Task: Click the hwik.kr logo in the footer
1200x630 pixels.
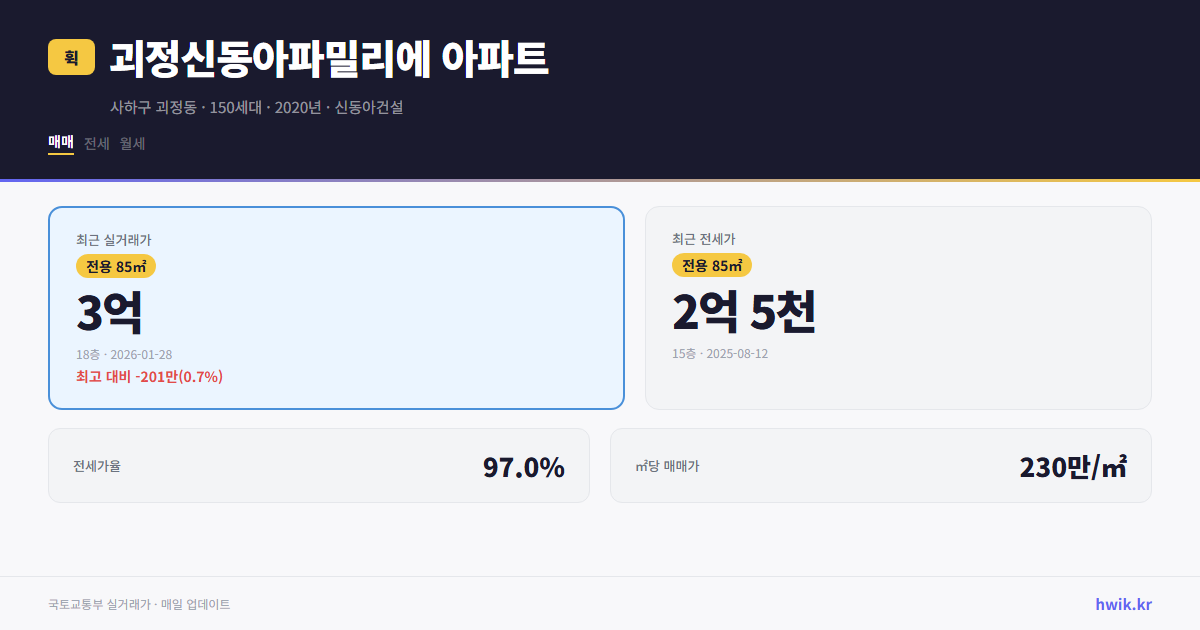Action: tap(1122, 604)
